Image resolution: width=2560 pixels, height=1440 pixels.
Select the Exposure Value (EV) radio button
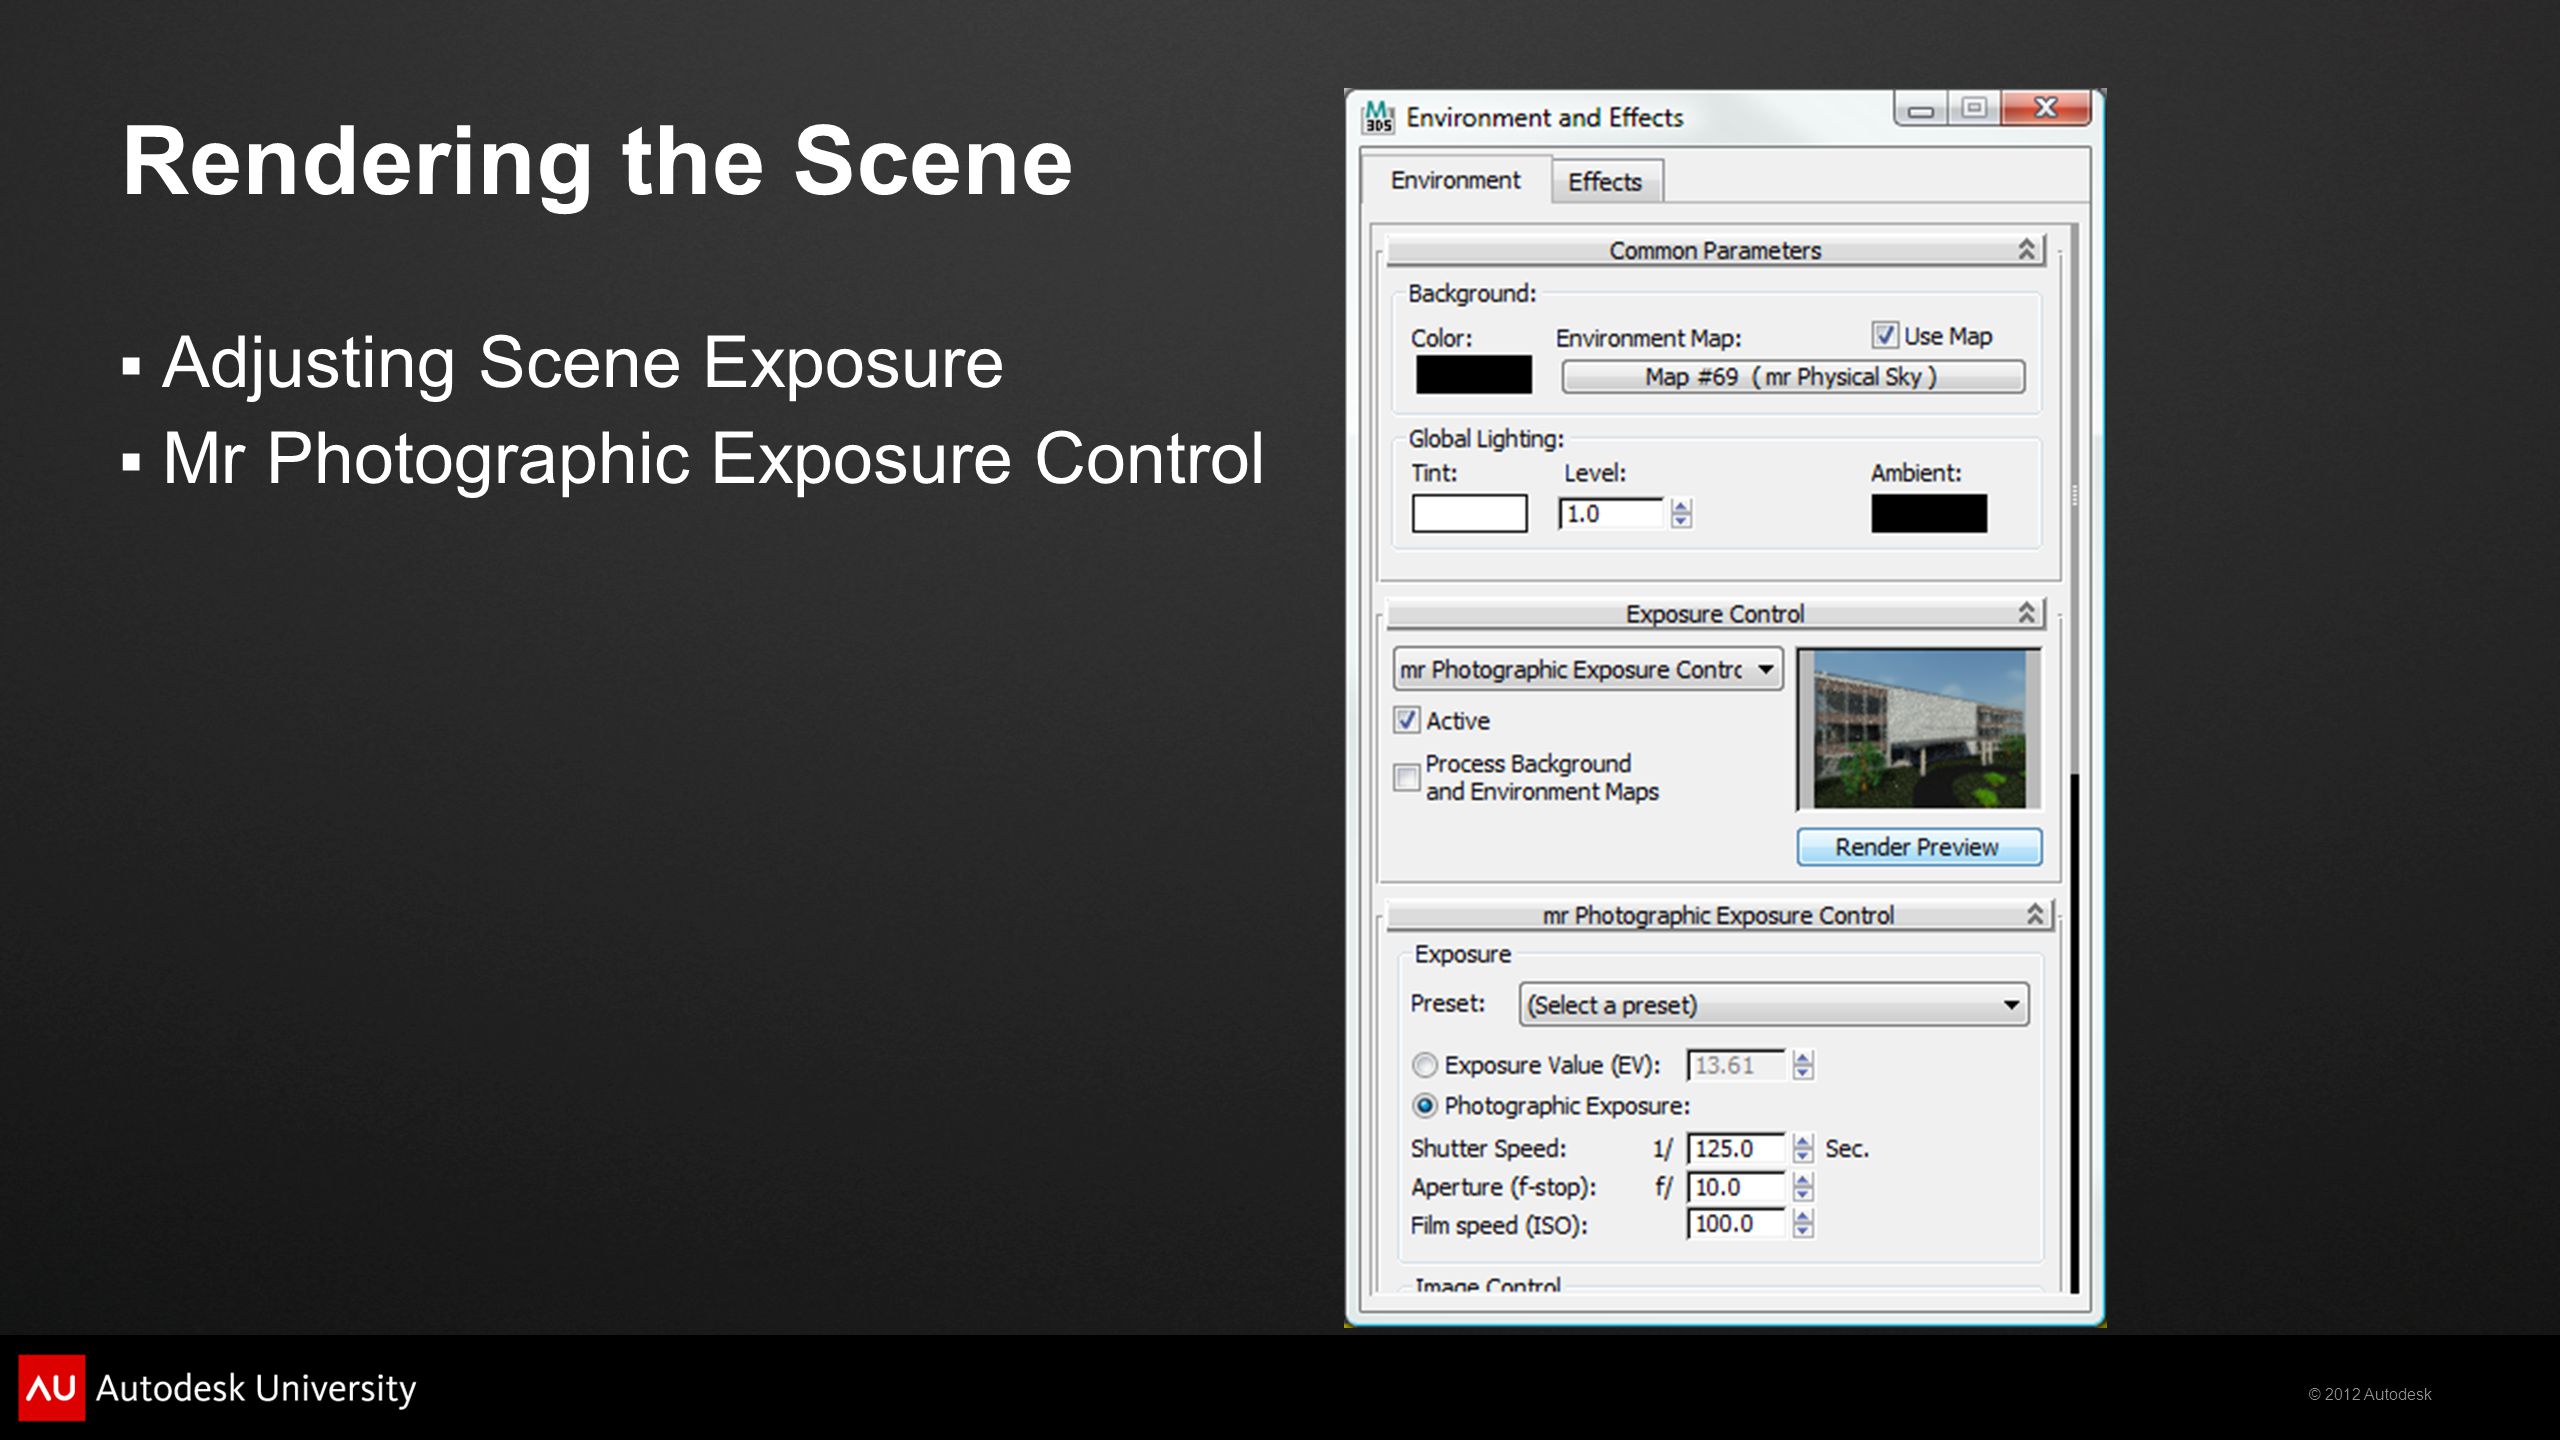click(1425, 1066)
